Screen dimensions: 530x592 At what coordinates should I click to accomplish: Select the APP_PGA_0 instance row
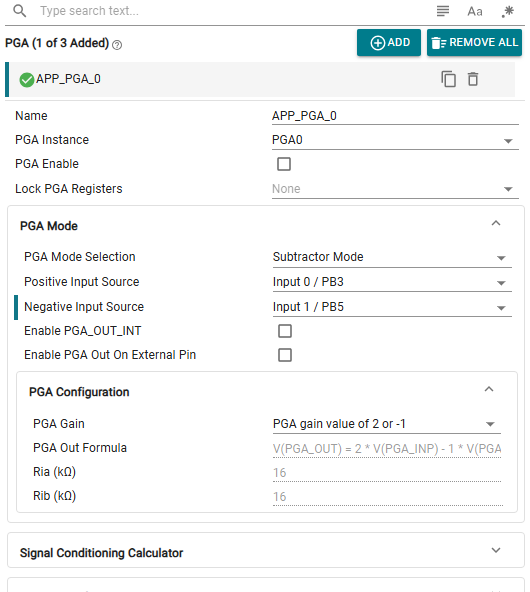tap(260, 80)
